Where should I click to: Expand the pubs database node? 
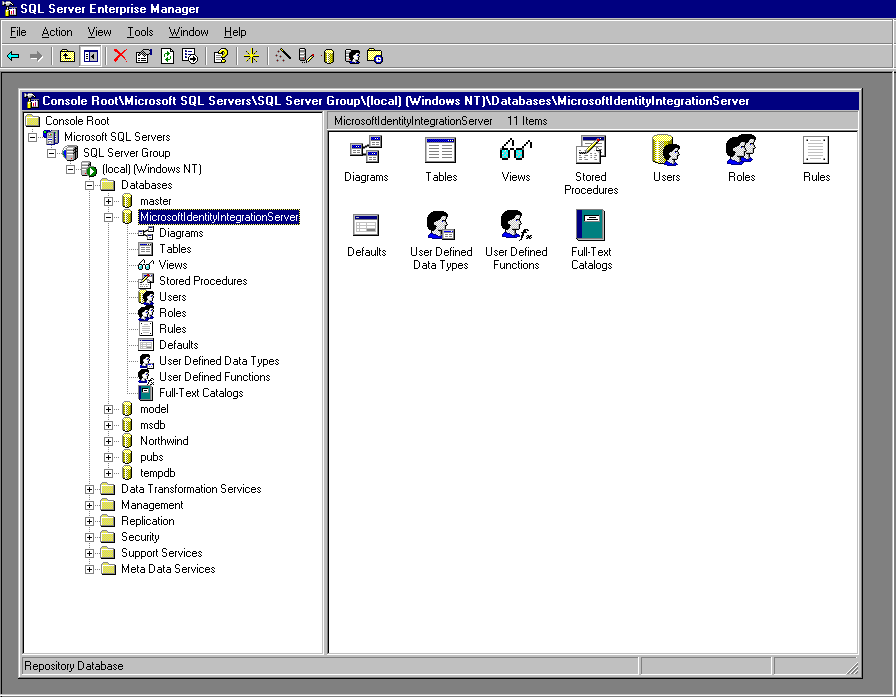pos(109,457)
